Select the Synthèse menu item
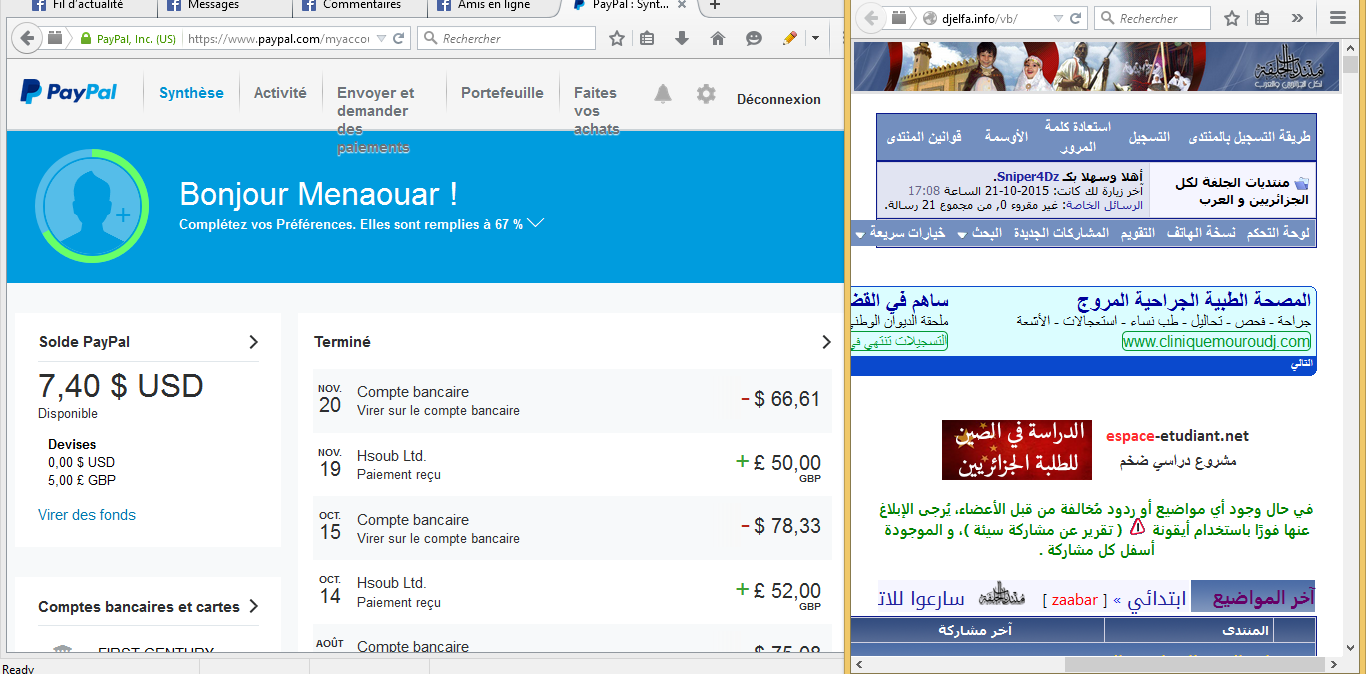Viewport: 1366px width, 674px height. click(x=191, y=93)
